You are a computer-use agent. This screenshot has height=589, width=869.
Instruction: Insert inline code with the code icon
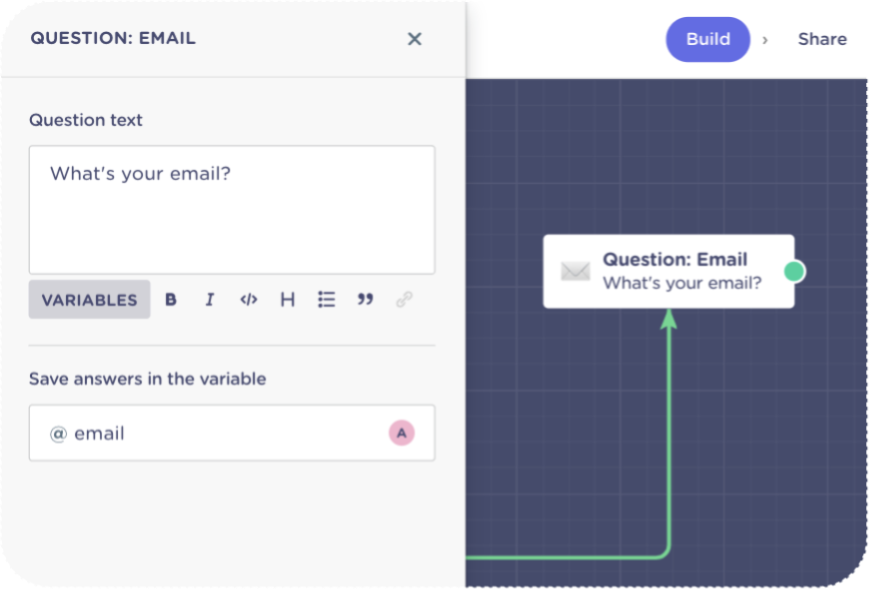pyautogui.click(x=249, y=300)
